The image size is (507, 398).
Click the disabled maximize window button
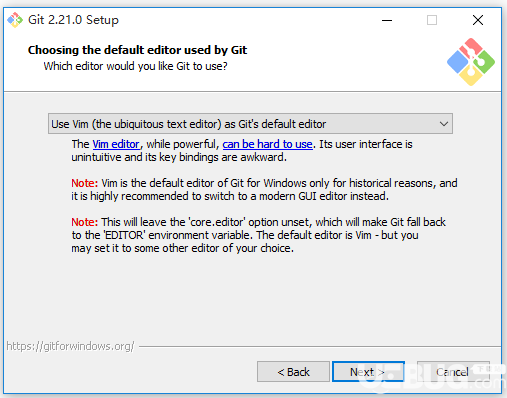pos(432,20)
